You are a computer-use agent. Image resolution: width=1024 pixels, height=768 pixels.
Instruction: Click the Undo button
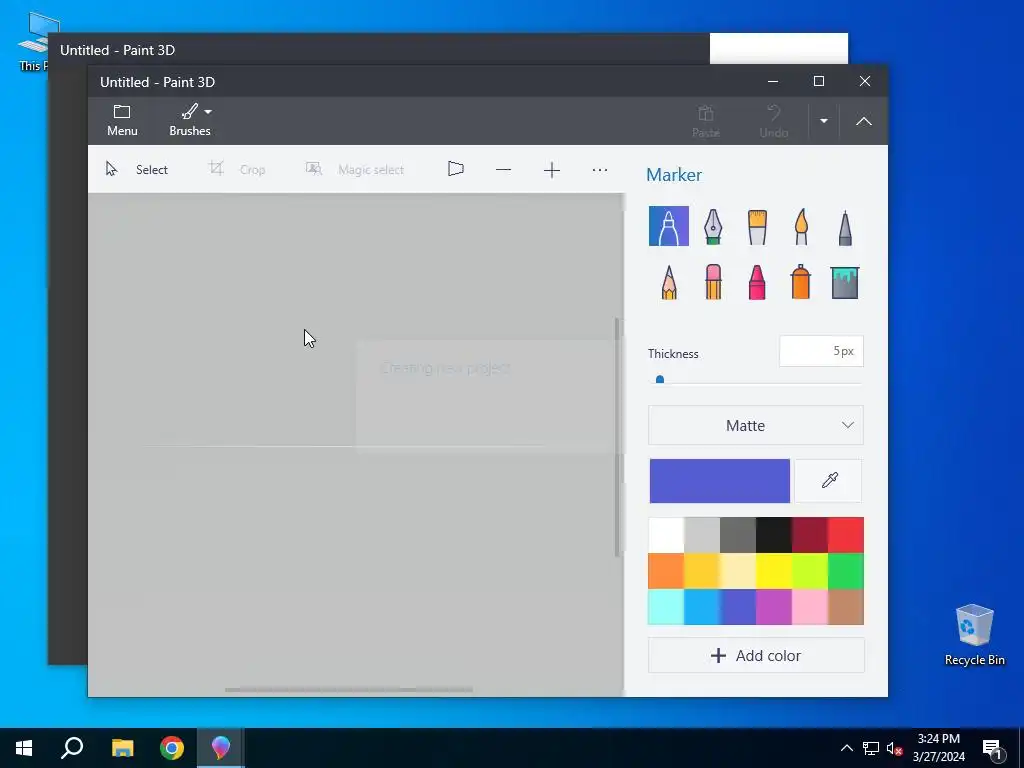pos(774,121)
